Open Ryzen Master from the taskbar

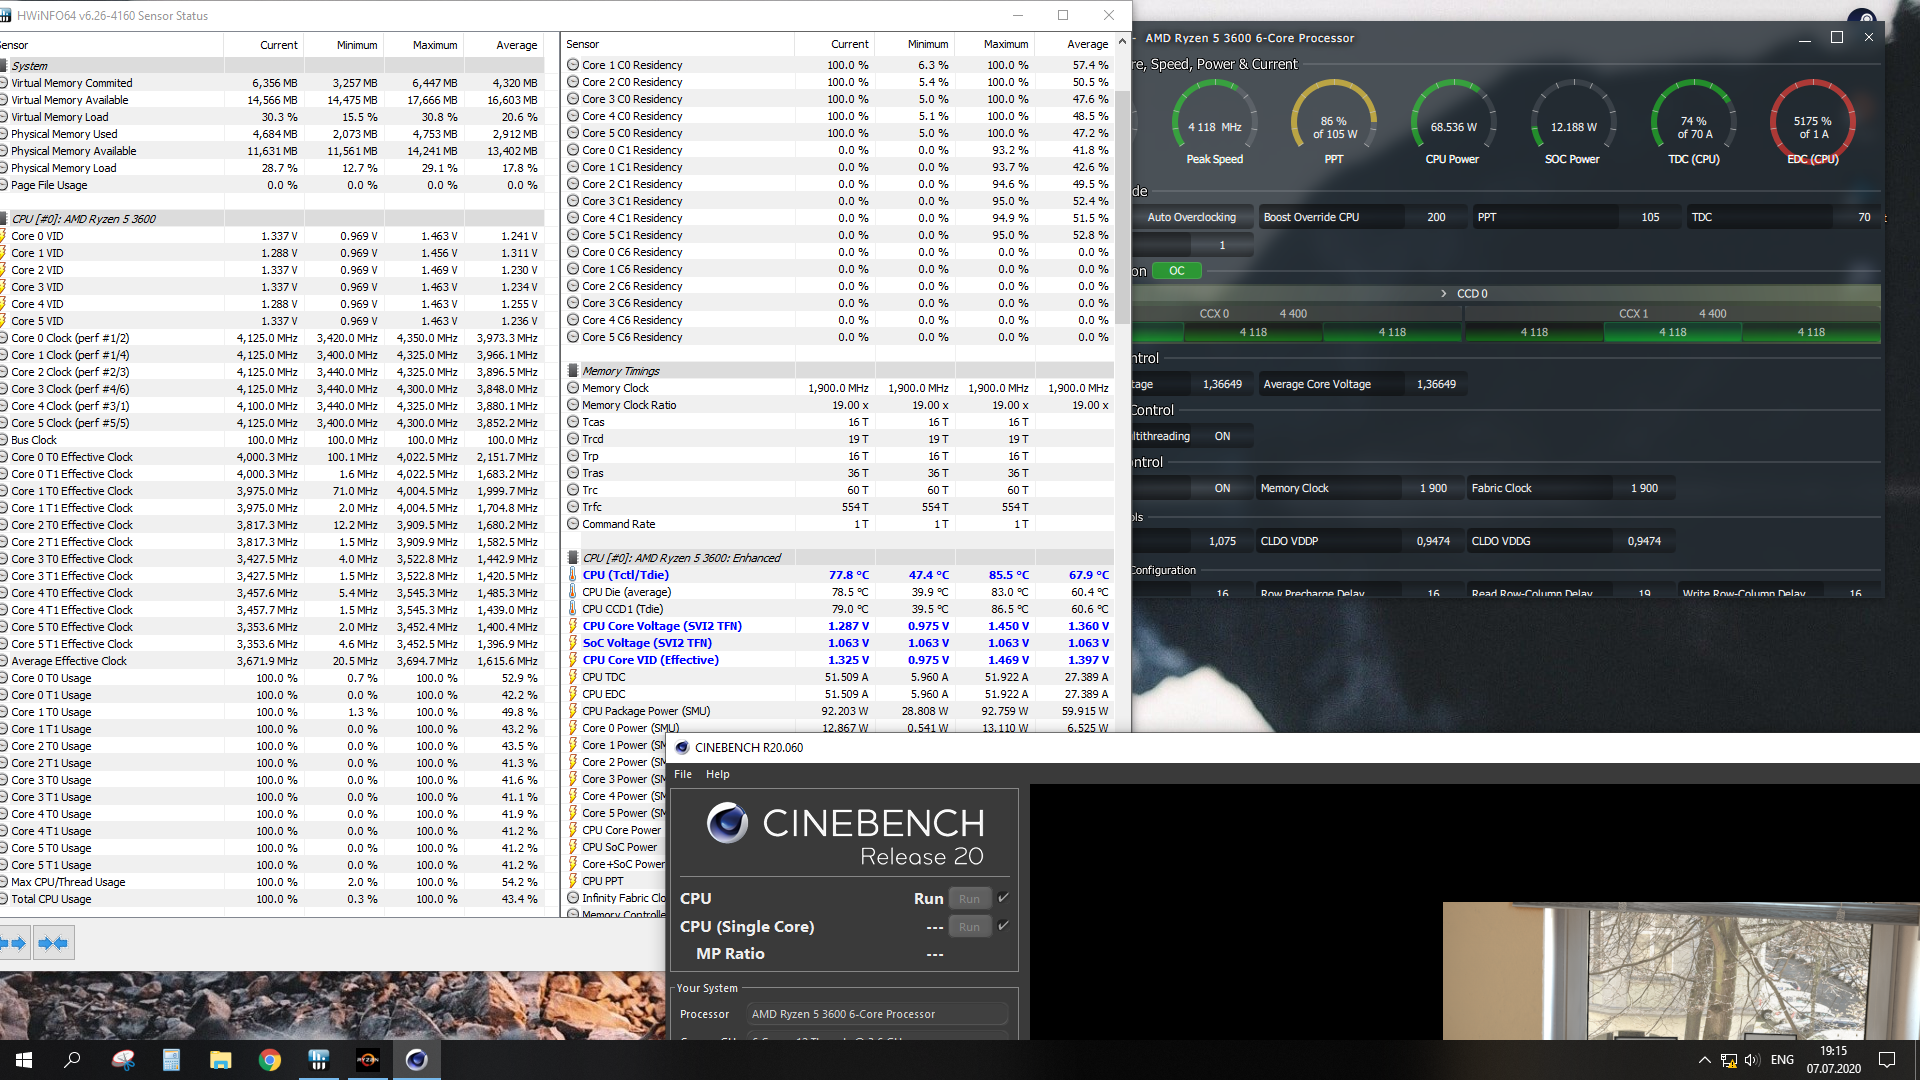tap(368, 1060)
